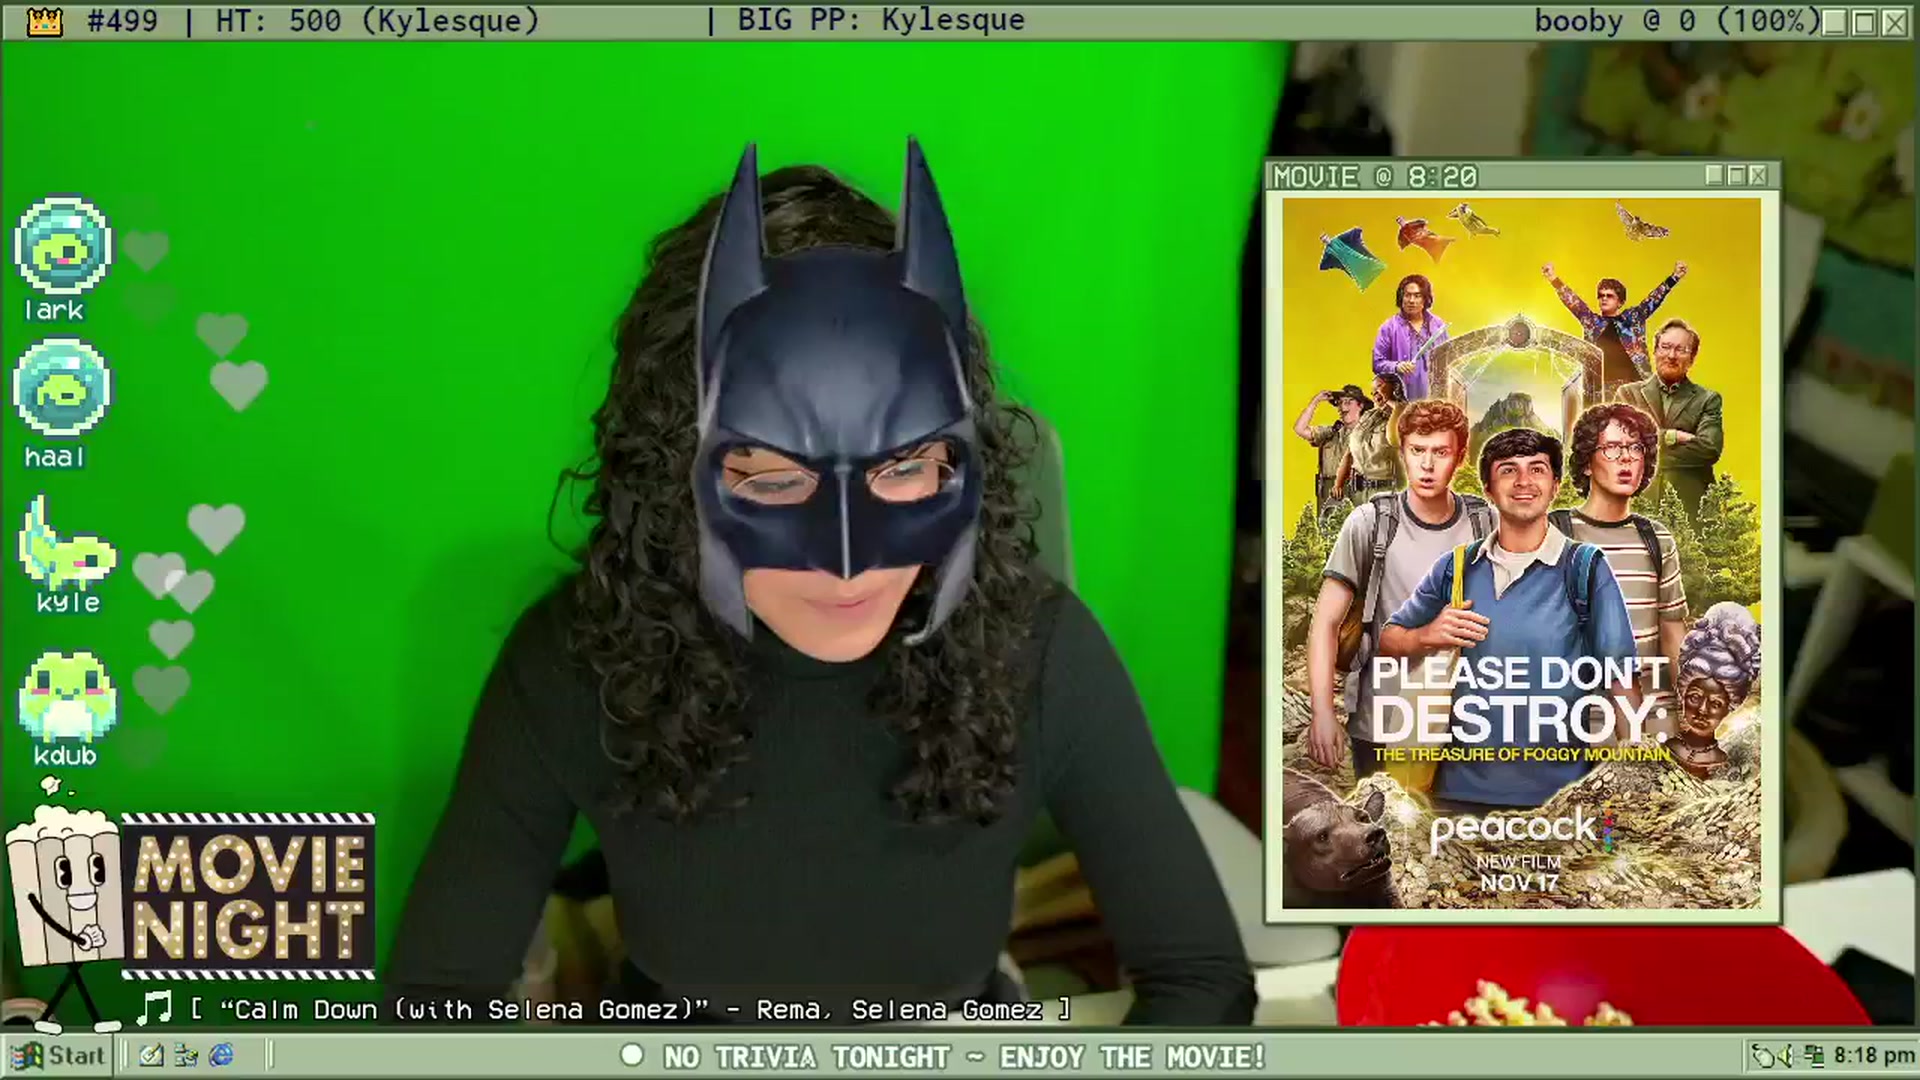
Task: Click the kdub frog avatar
Action: point(68,697)
